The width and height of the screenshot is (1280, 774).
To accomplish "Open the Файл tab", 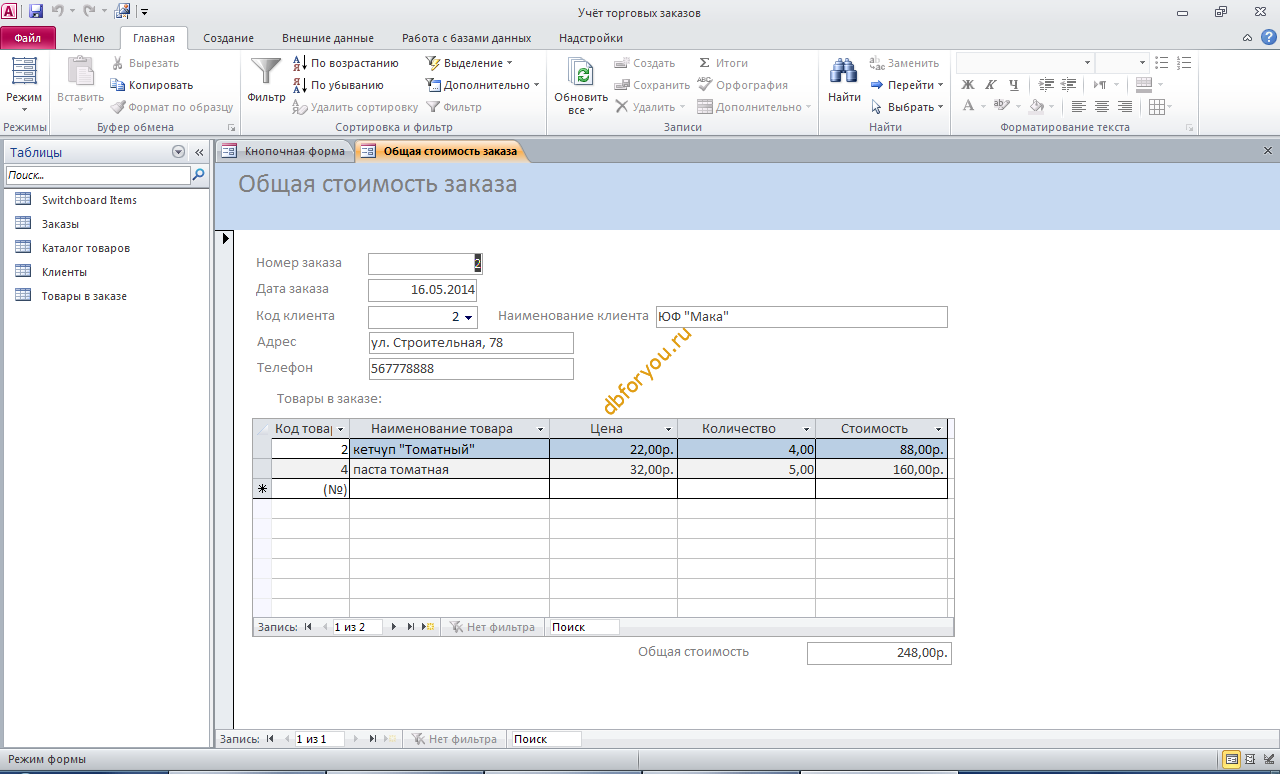I will coord(28,38).
